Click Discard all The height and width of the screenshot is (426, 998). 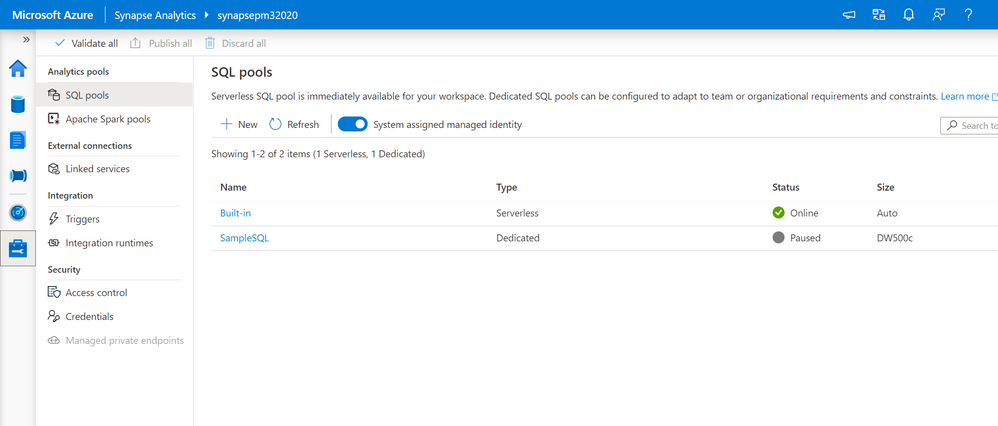(235, 43)
